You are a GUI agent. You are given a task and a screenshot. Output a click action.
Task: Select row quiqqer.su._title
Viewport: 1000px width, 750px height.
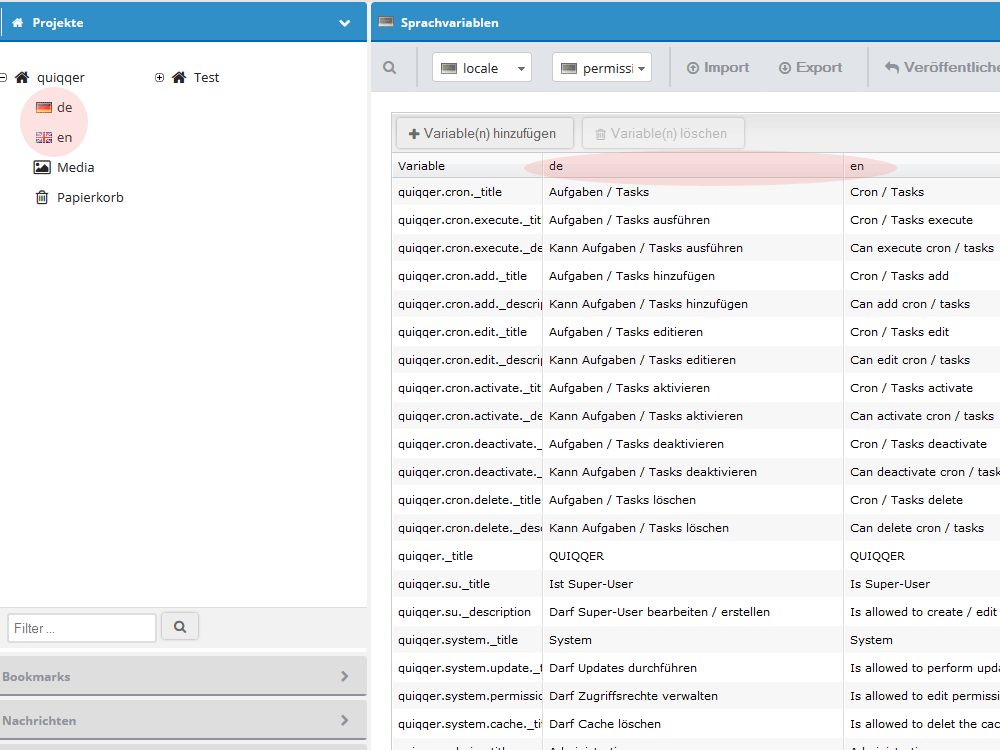(x=696, y=584)
